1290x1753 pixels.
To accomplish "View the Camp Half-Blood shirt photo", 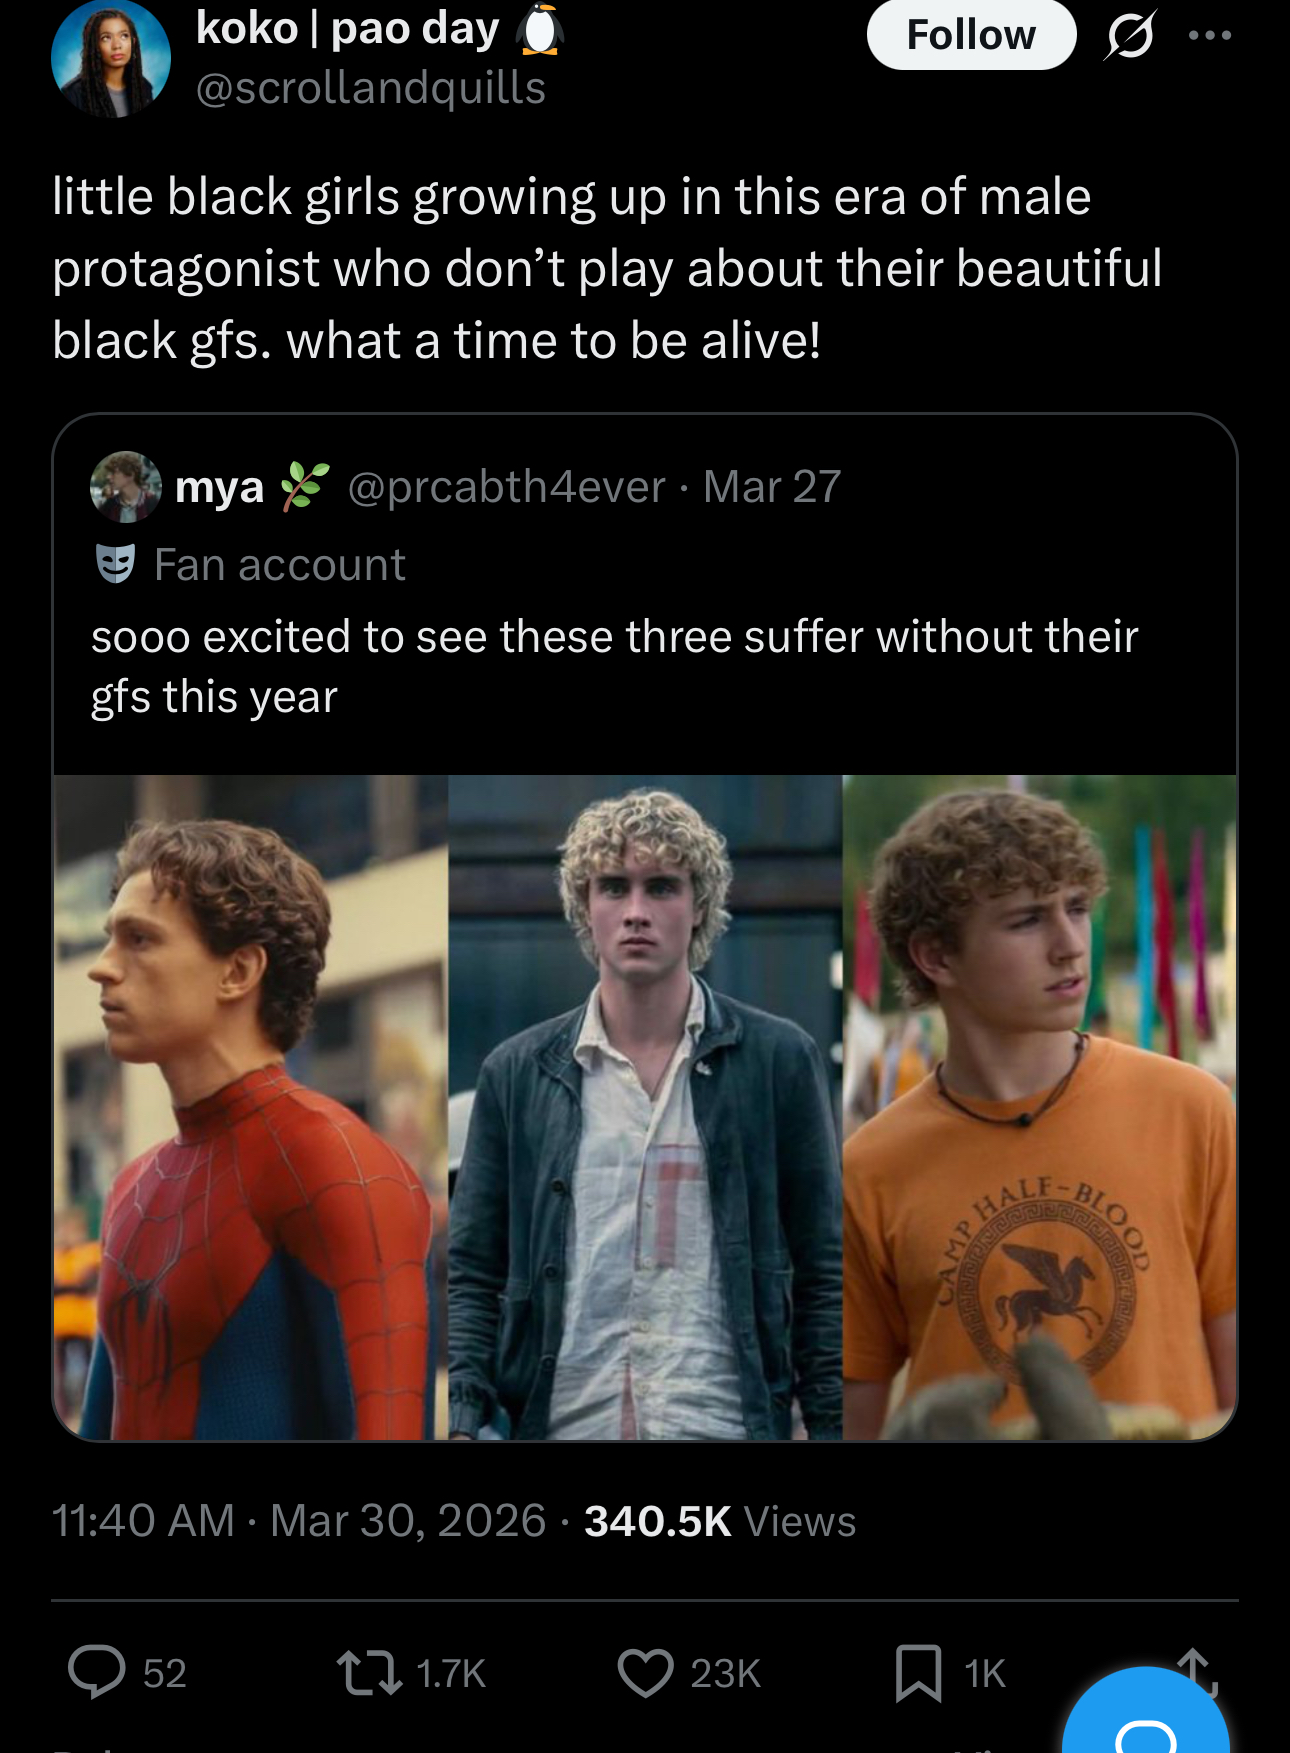I will click(x=1040, y=1107).
